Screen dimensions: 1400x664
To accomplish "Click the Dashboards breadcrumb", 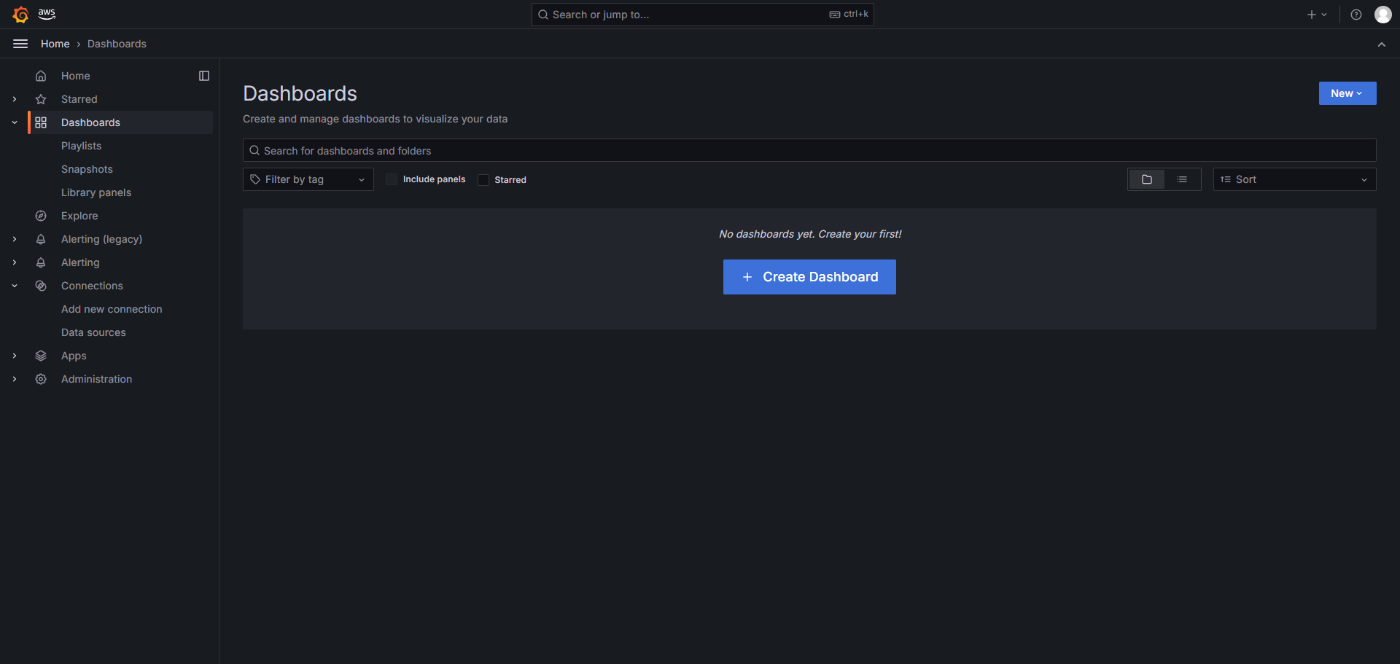I will [116, 44].
